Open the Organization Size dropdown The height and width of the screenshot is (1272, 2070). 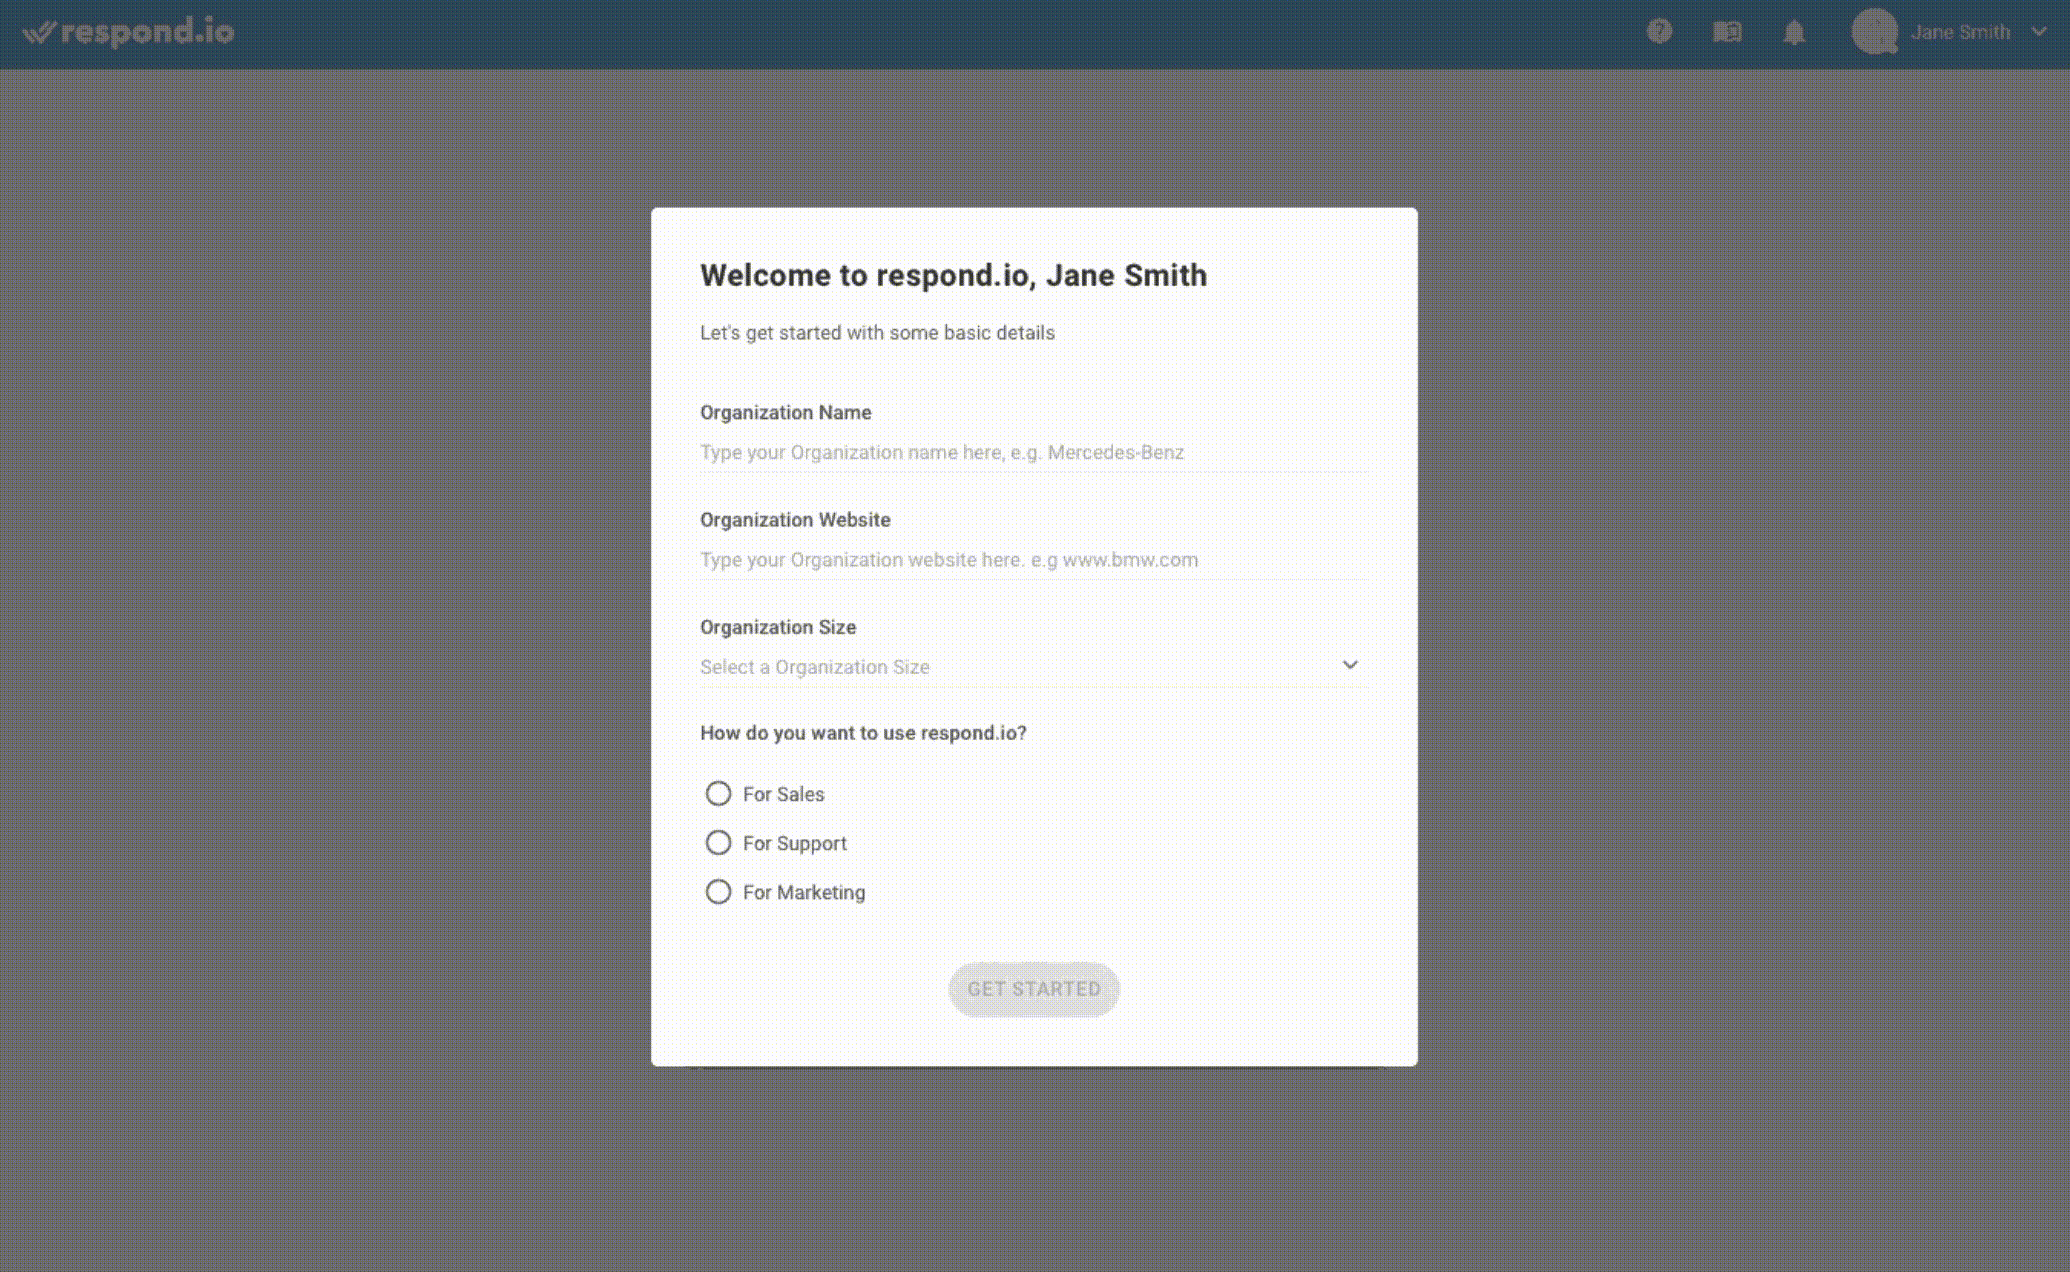click(x=1034, y=667)
